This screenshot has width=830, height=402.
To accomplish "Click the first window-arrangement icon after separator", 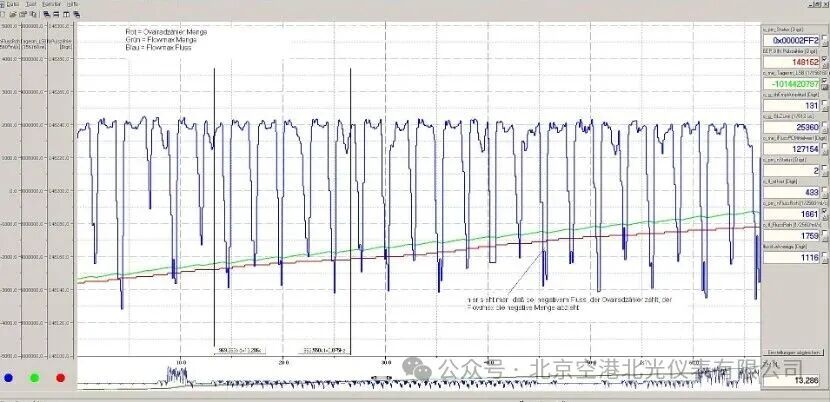I will 47,14.
